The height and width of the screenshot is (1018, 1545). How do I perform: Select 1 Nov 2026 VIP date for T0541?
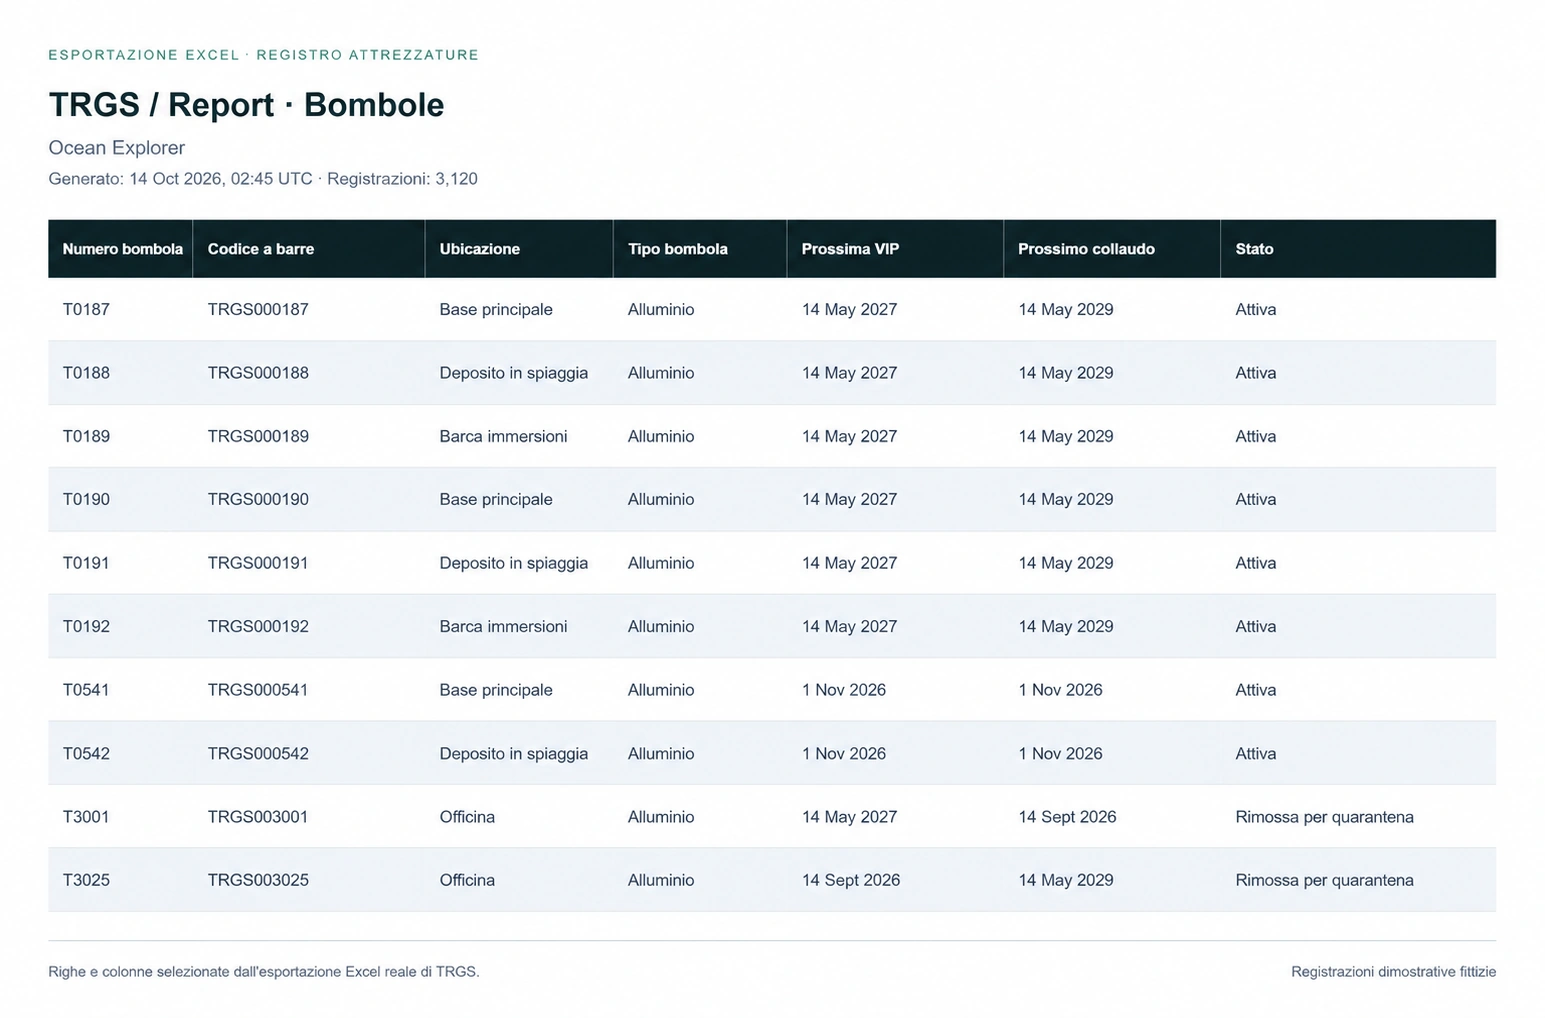tap(844, 690)
